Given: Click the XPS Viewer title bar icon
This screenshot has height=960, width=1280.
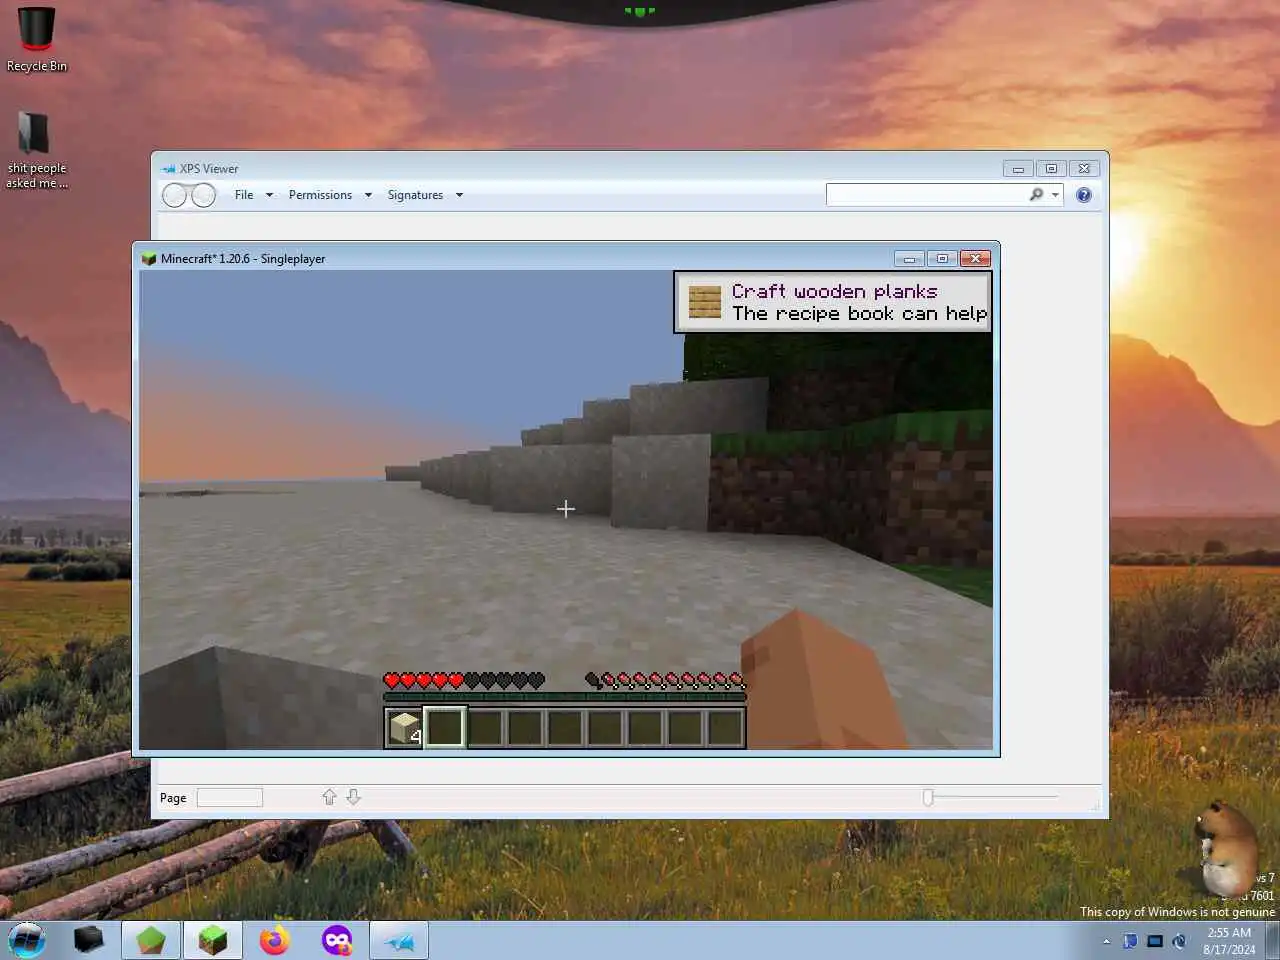Looking at the screenshot, I should [169, 168].
